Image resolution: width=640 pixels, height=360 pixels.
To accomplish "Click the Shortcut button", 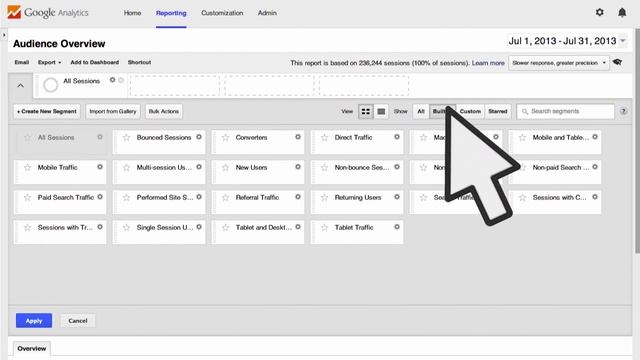I will click(x=139, y=62).
